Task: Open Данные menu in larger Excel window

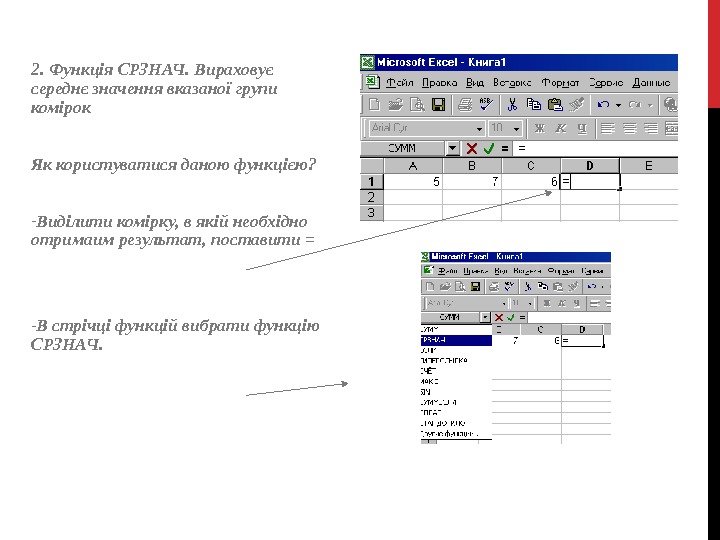Action: pyautogui.click(x=651, y=83)
